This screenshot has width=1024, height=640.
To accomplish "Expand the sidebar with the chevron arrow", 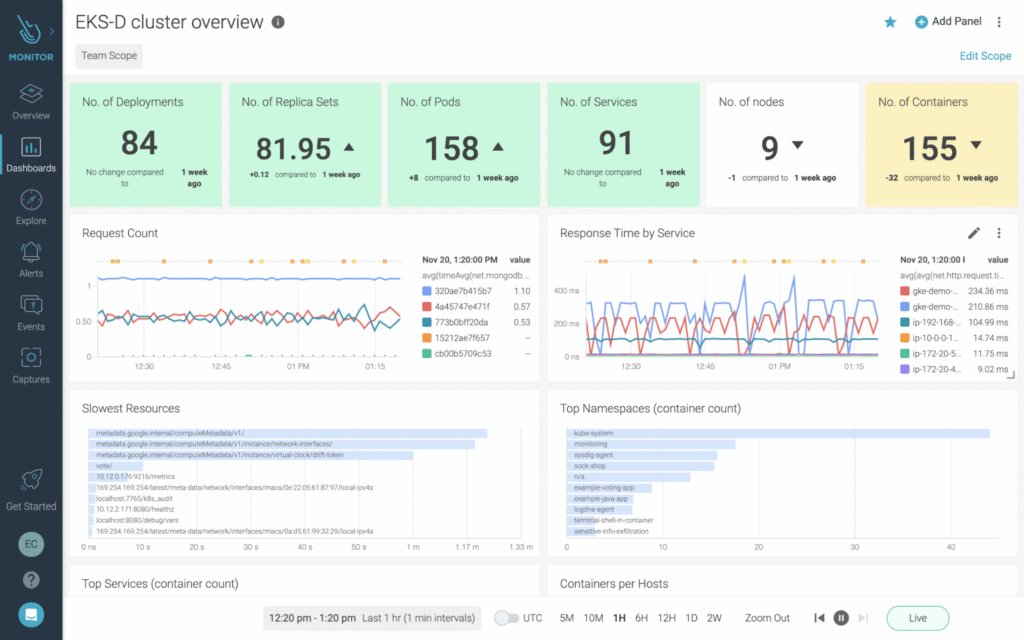I will (52, 31).
